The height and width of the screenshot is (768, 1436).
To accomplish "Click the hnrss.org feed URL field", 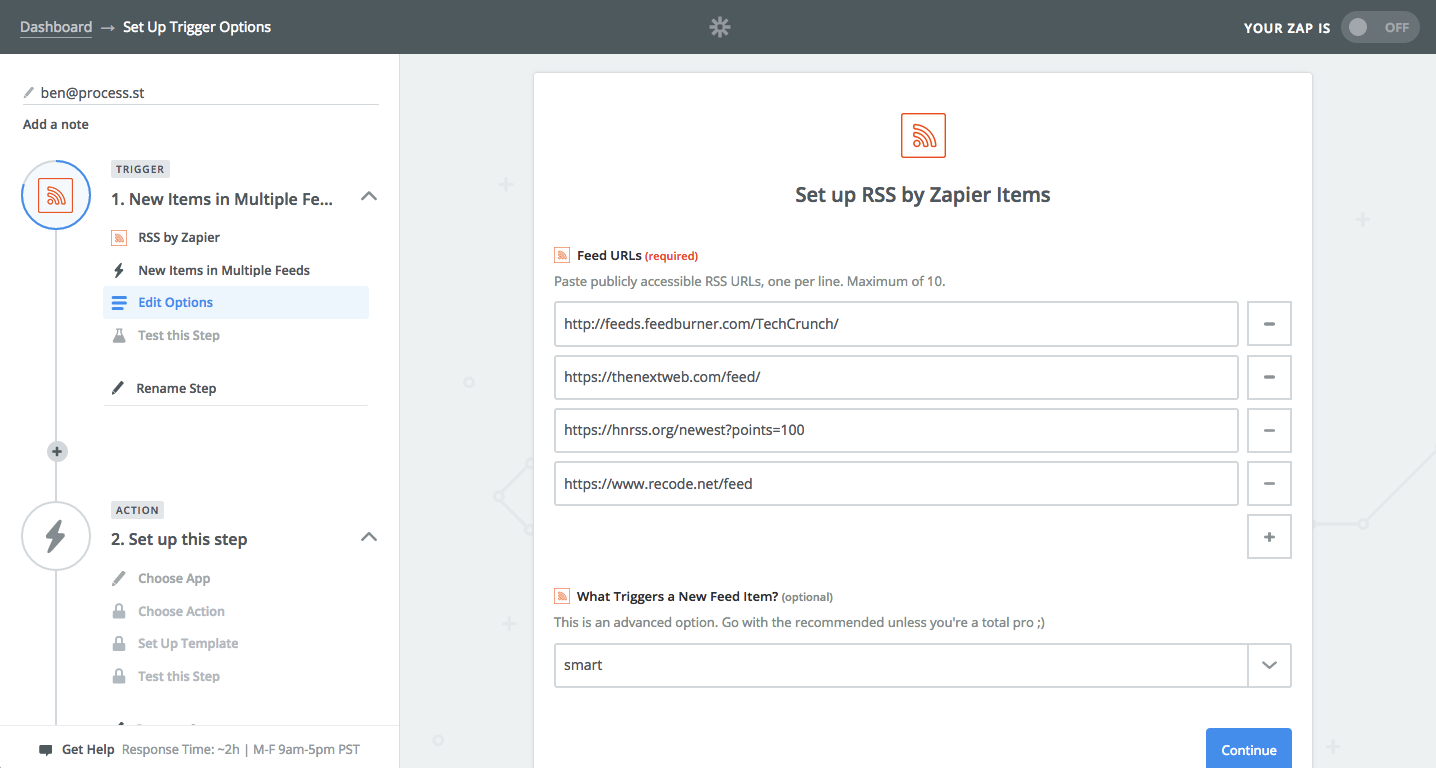I will pos(896,430).
